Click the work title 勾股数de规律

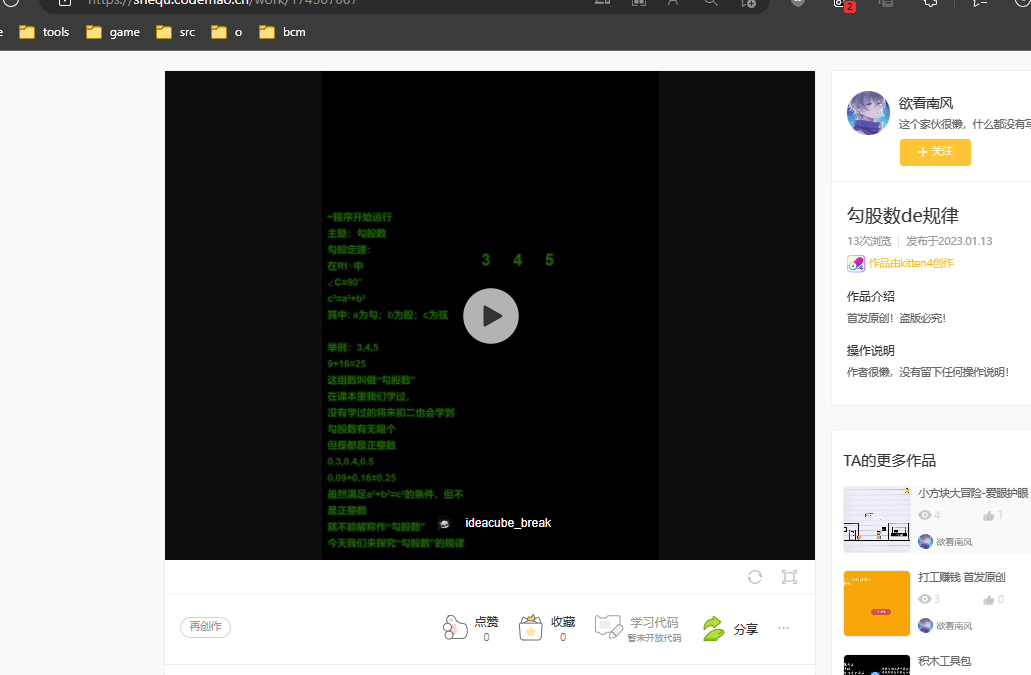(x=903, y=216)
